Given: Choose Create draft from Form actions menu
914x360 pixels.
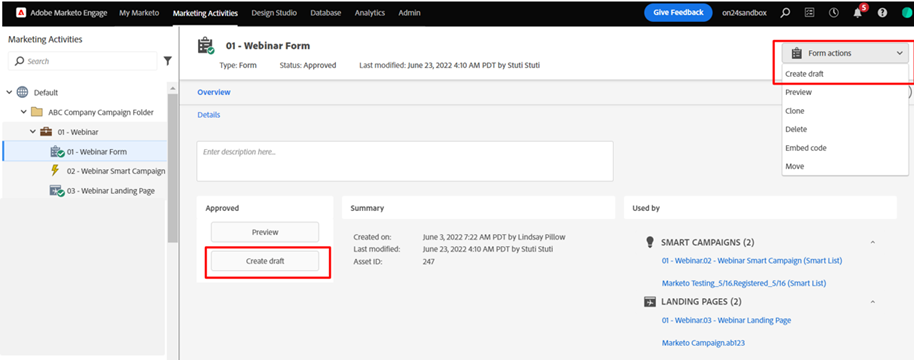Looking at the screenshot, I should coord(845,74).
